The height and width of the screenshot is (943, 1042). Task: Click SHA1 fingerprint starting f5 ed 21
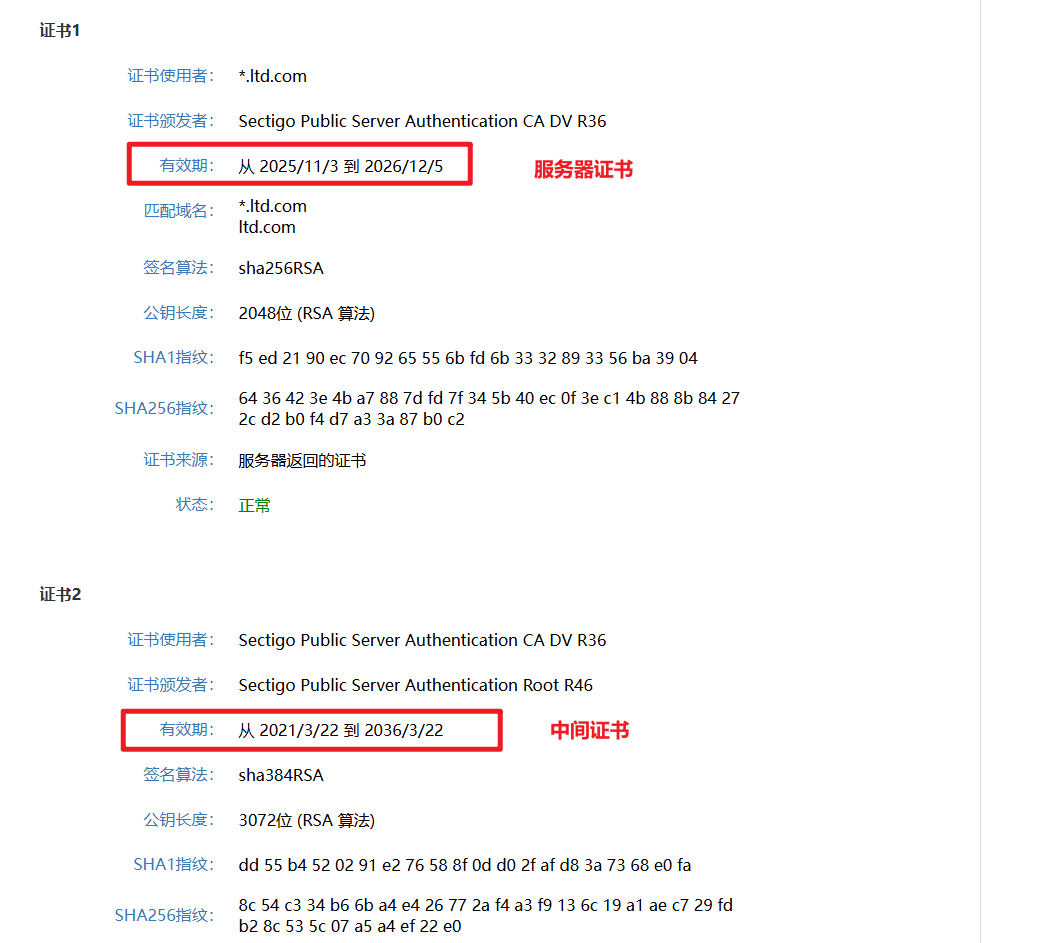coord(468,358)
